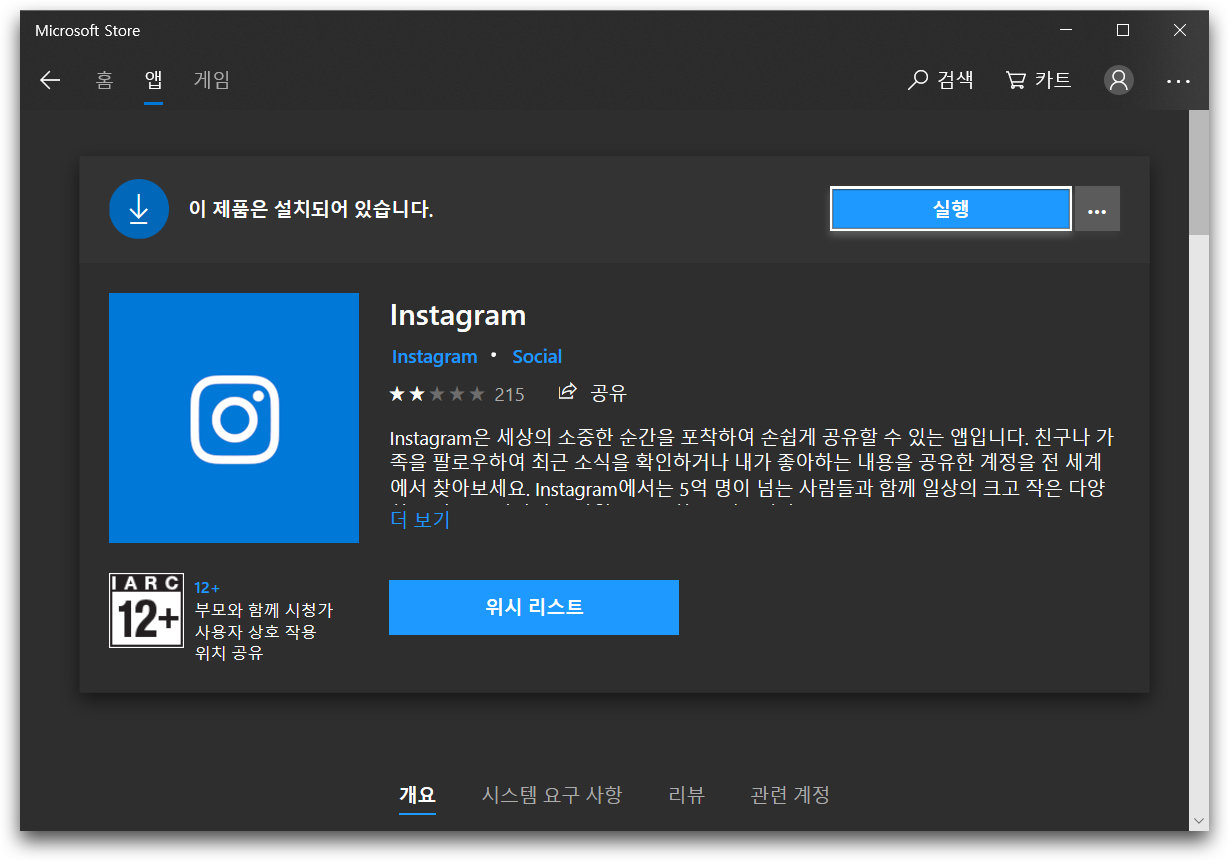The image size is (1229, 861).
Task: Click the IARC 12+ rating badge
Action: click(x=146, y=610)
